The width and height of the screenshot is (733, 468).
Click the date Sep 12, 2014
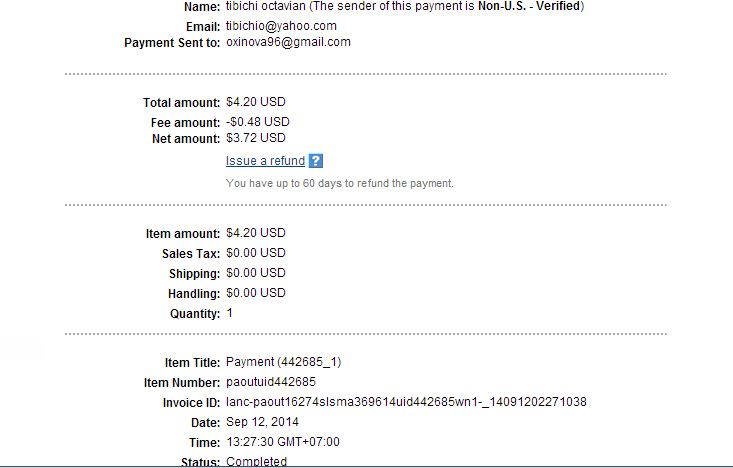coord(262,422)
